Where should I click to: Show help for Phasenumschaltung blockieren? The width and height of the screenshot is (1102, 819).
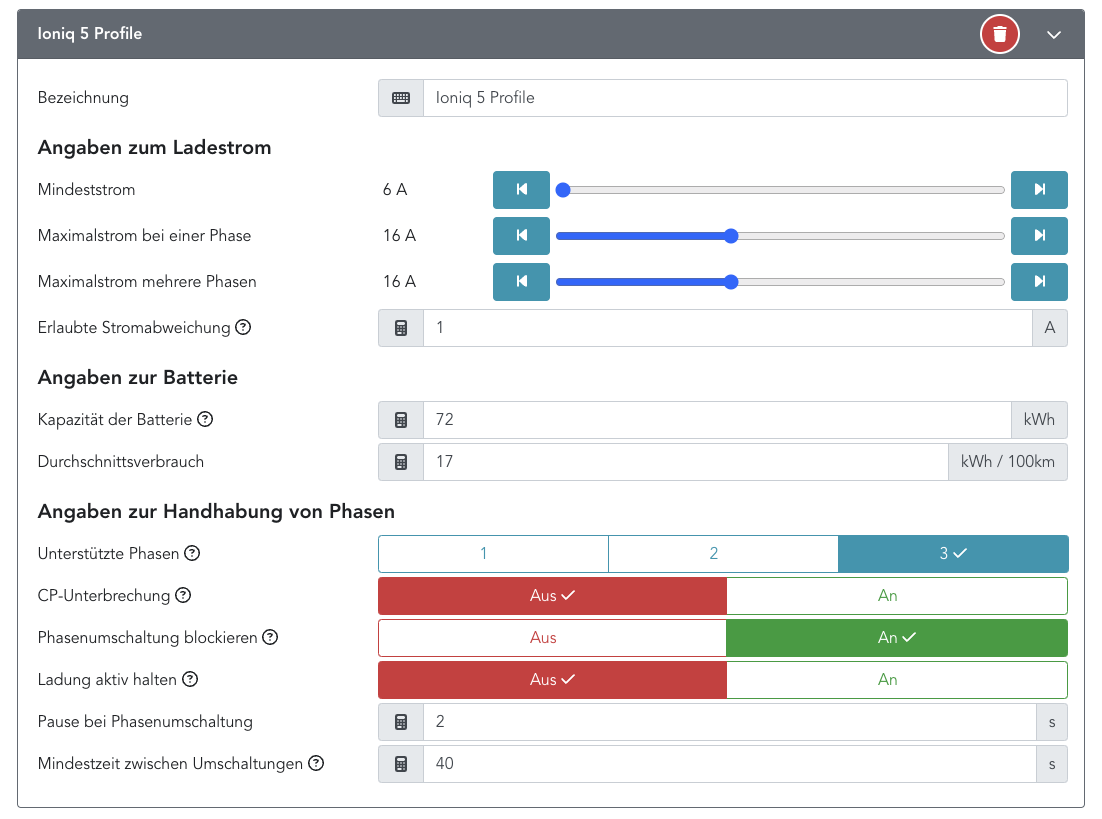click(x=270, y=637)
